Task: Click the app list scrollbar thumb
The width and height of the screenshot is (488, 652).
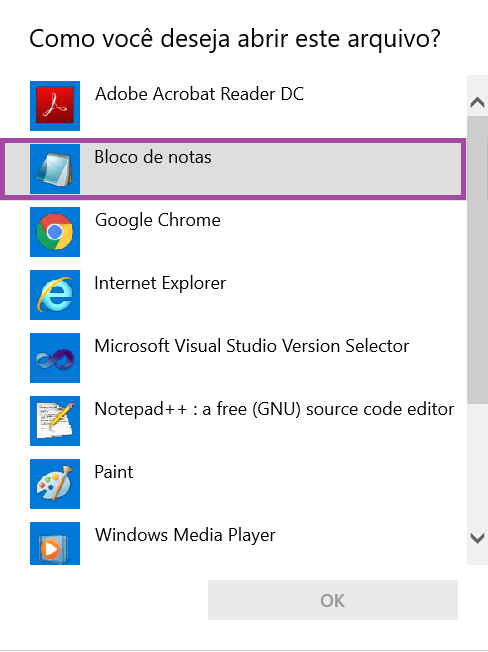Action: point(477,260)
